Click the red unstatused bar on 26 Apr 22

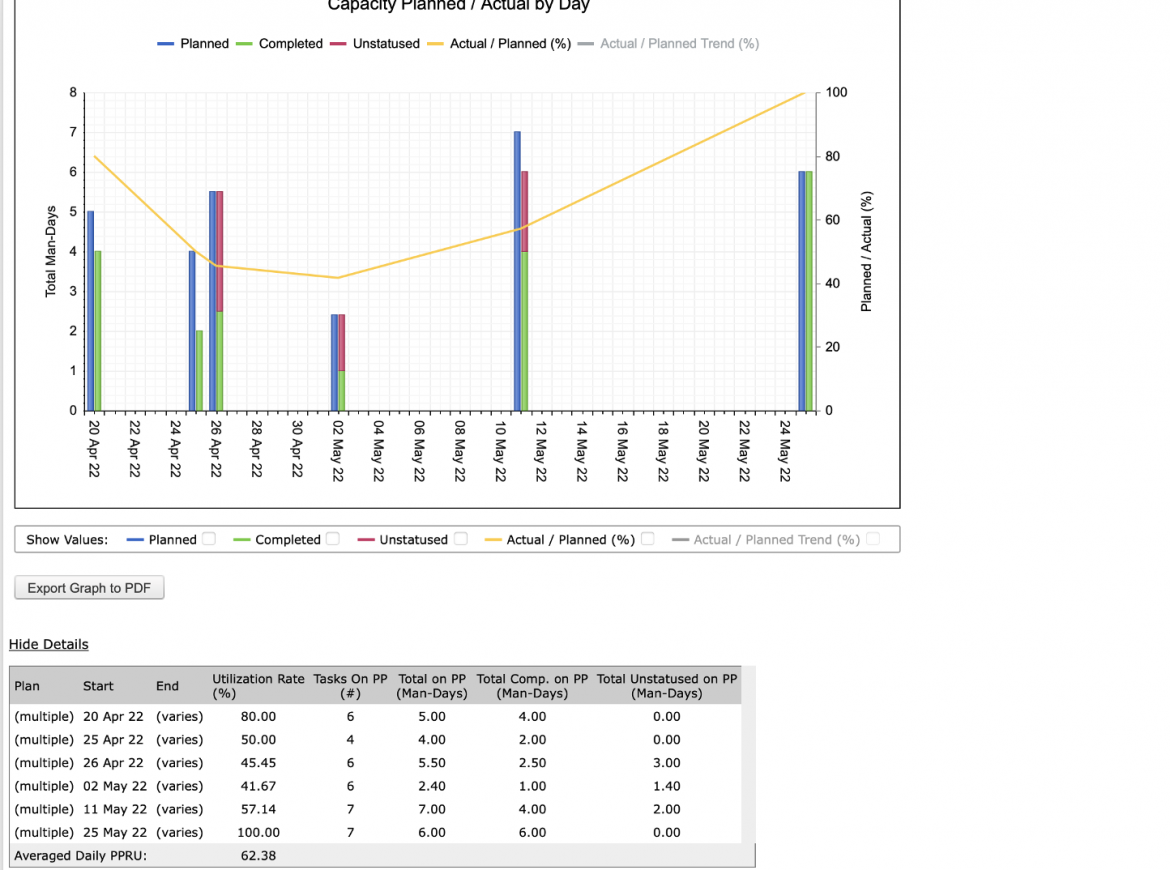click(x=219, y=252)
